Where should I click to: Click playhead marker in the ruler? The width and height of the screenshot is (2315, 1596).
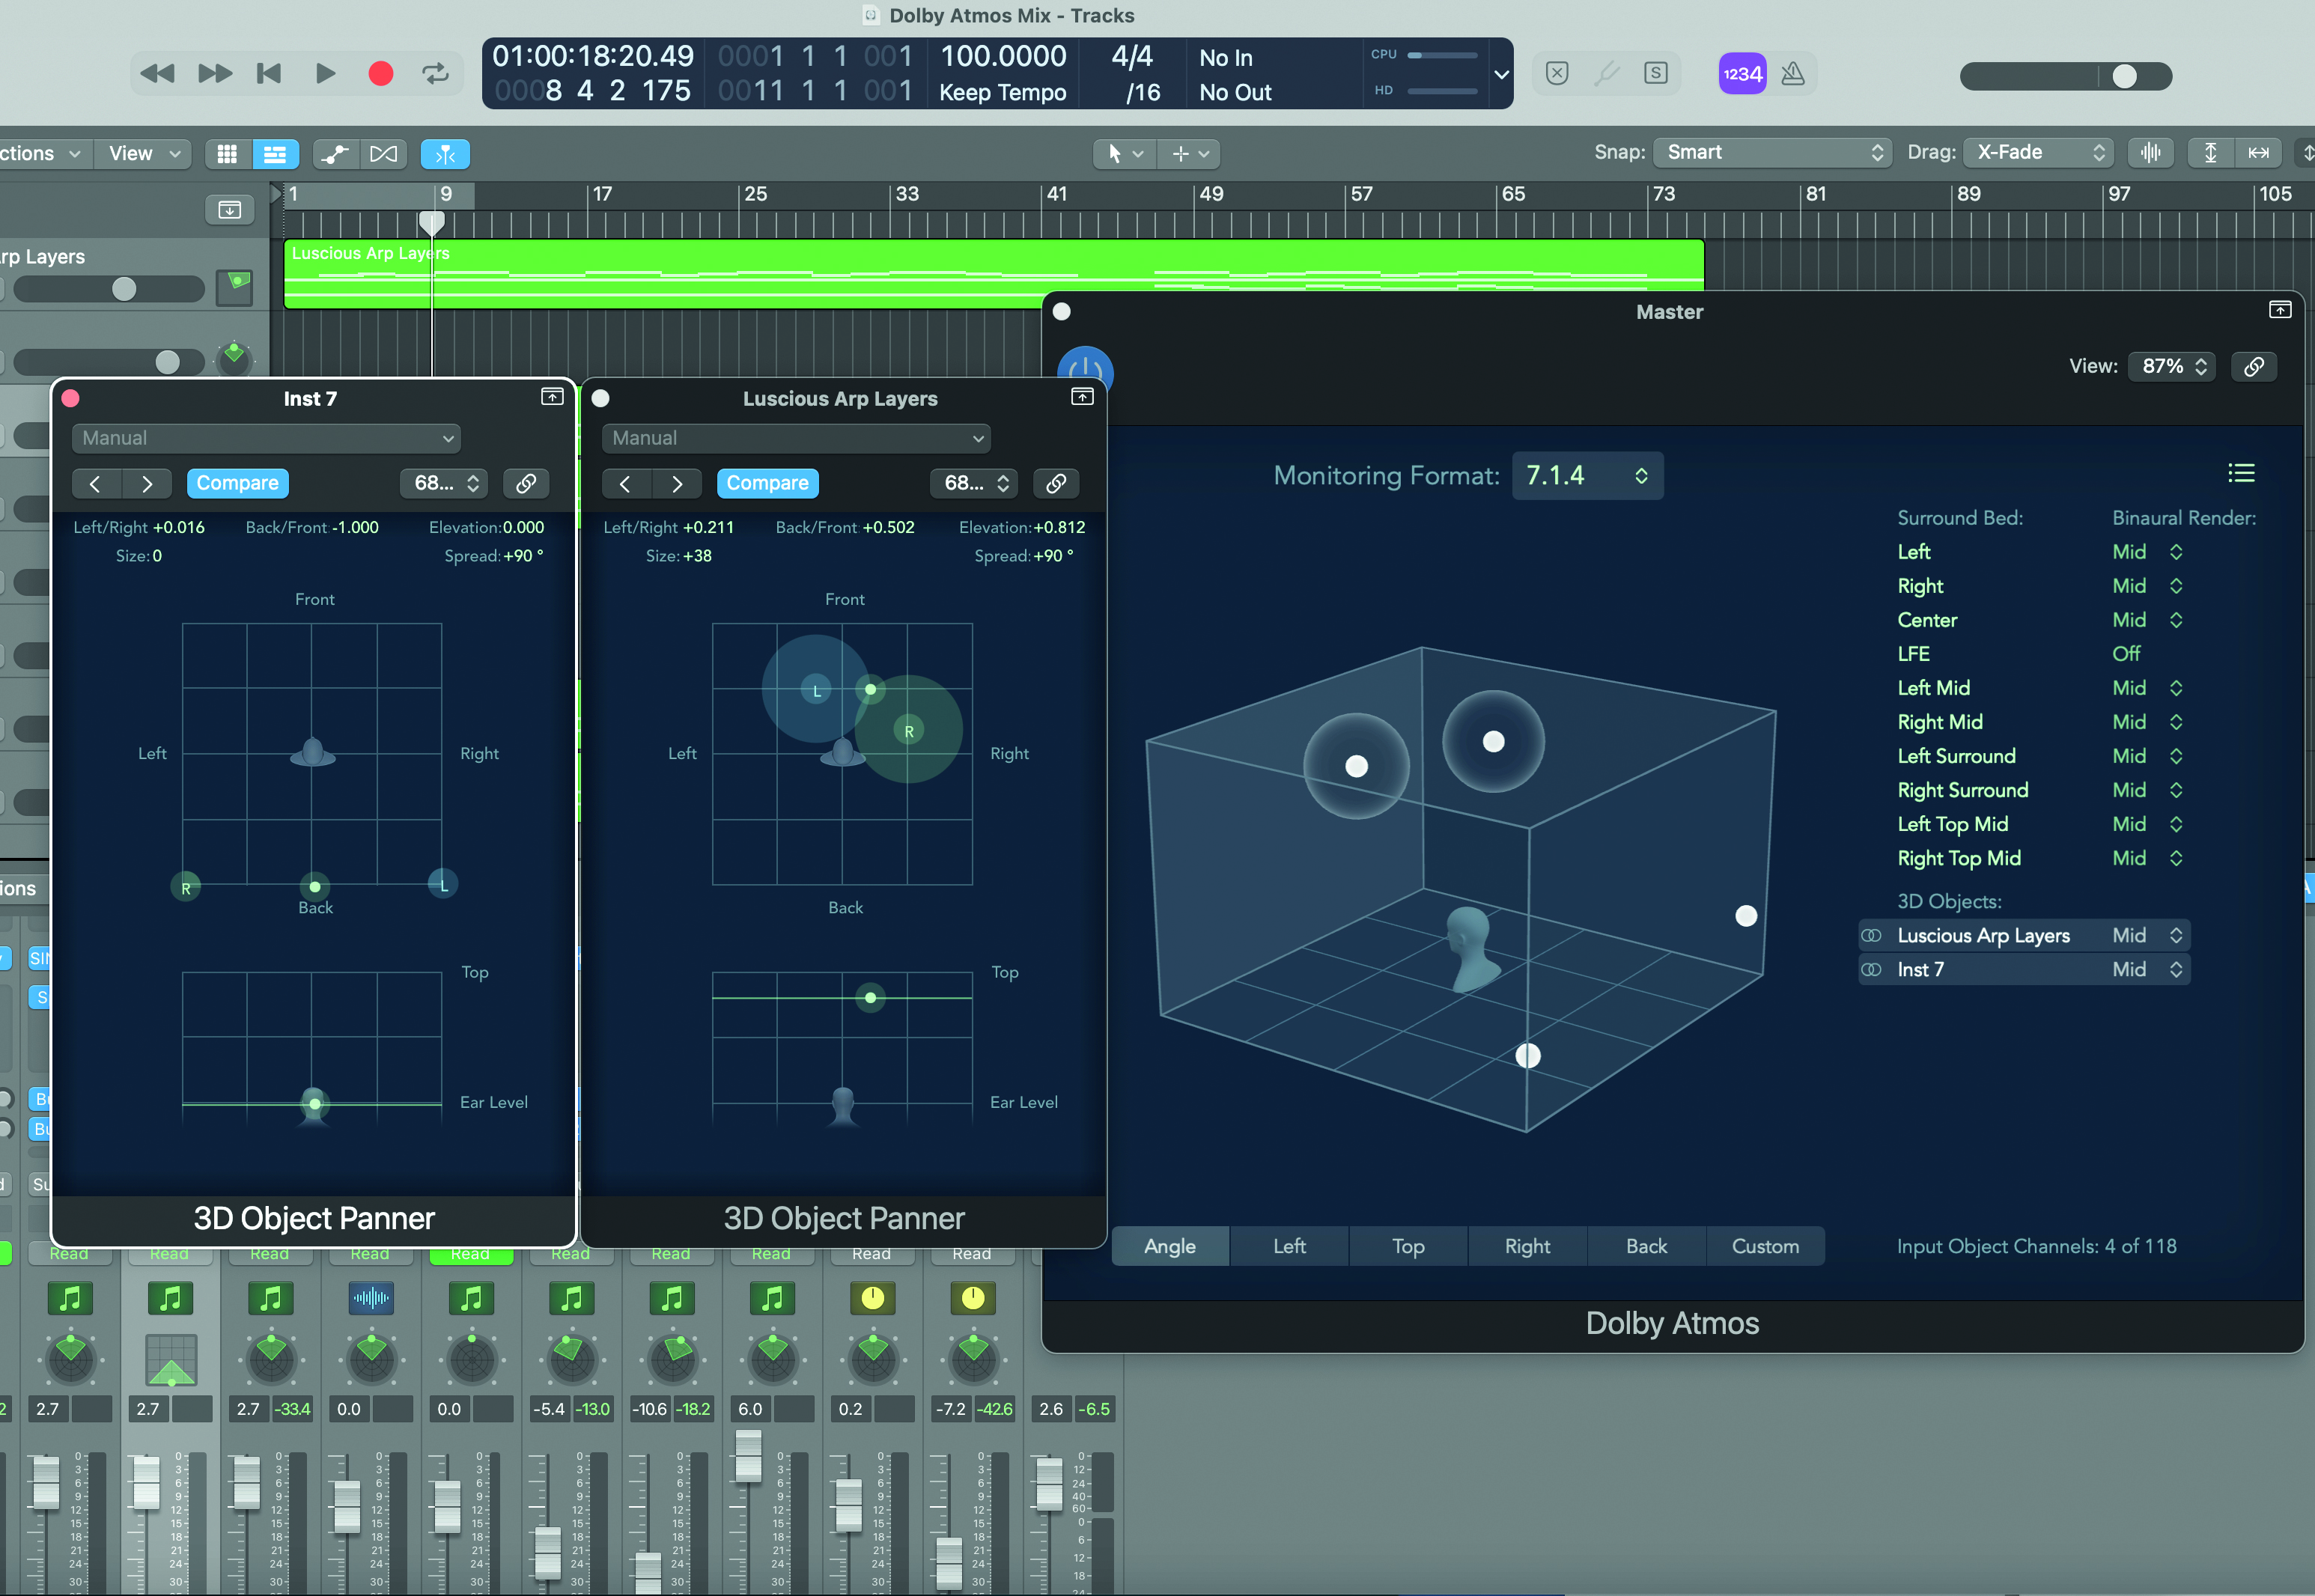432,222
